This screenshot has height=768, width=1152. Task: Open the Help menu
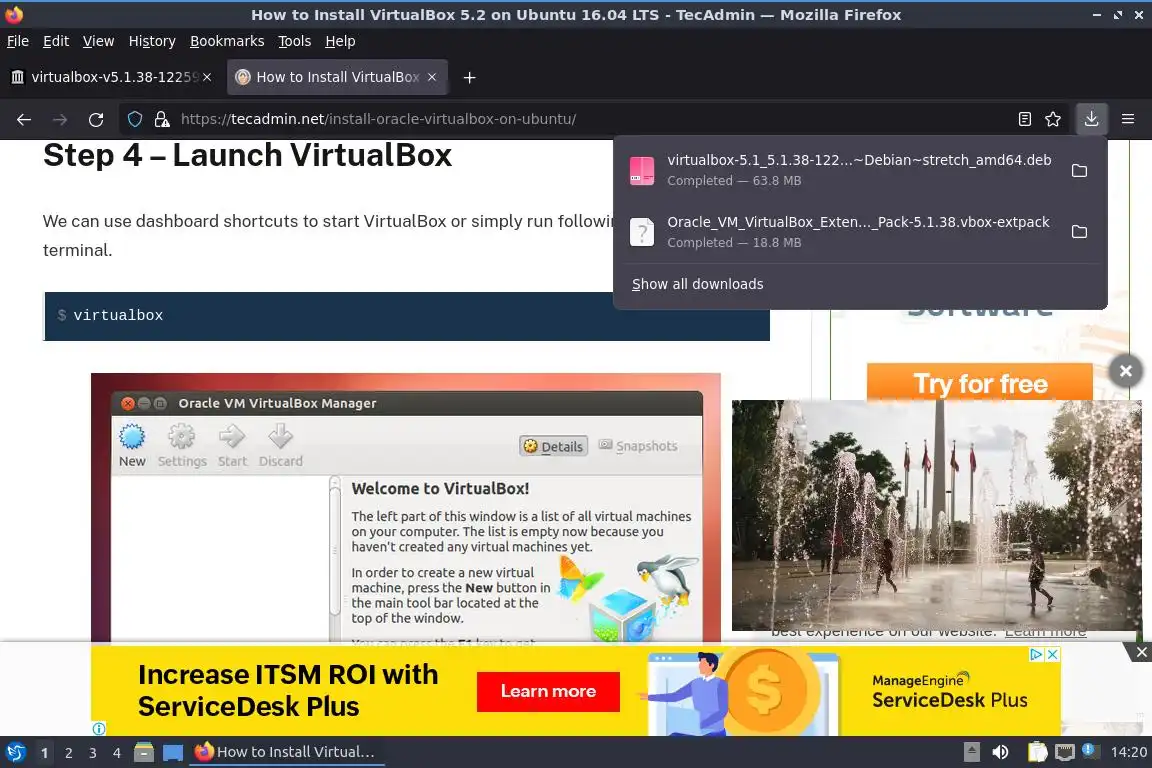tap(340, 41)
